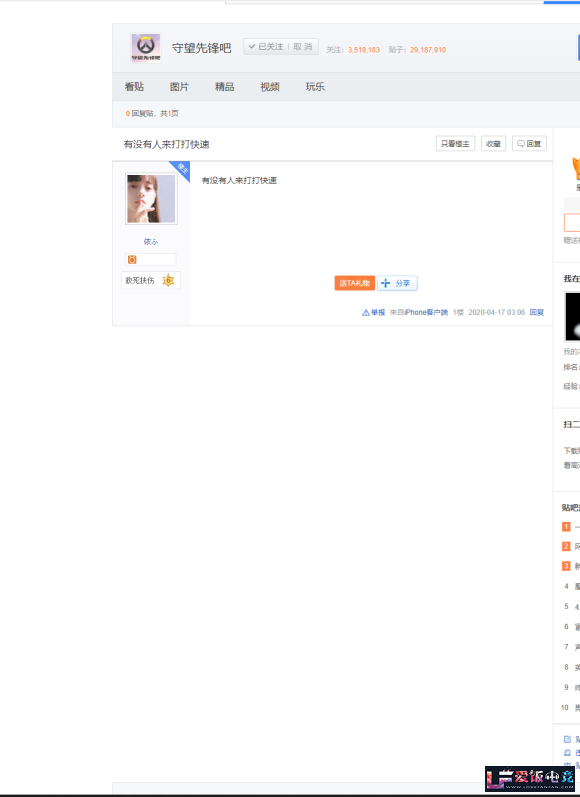Open the iPhone客户端 link
This screenshot has height=797, width=580.
426,313
